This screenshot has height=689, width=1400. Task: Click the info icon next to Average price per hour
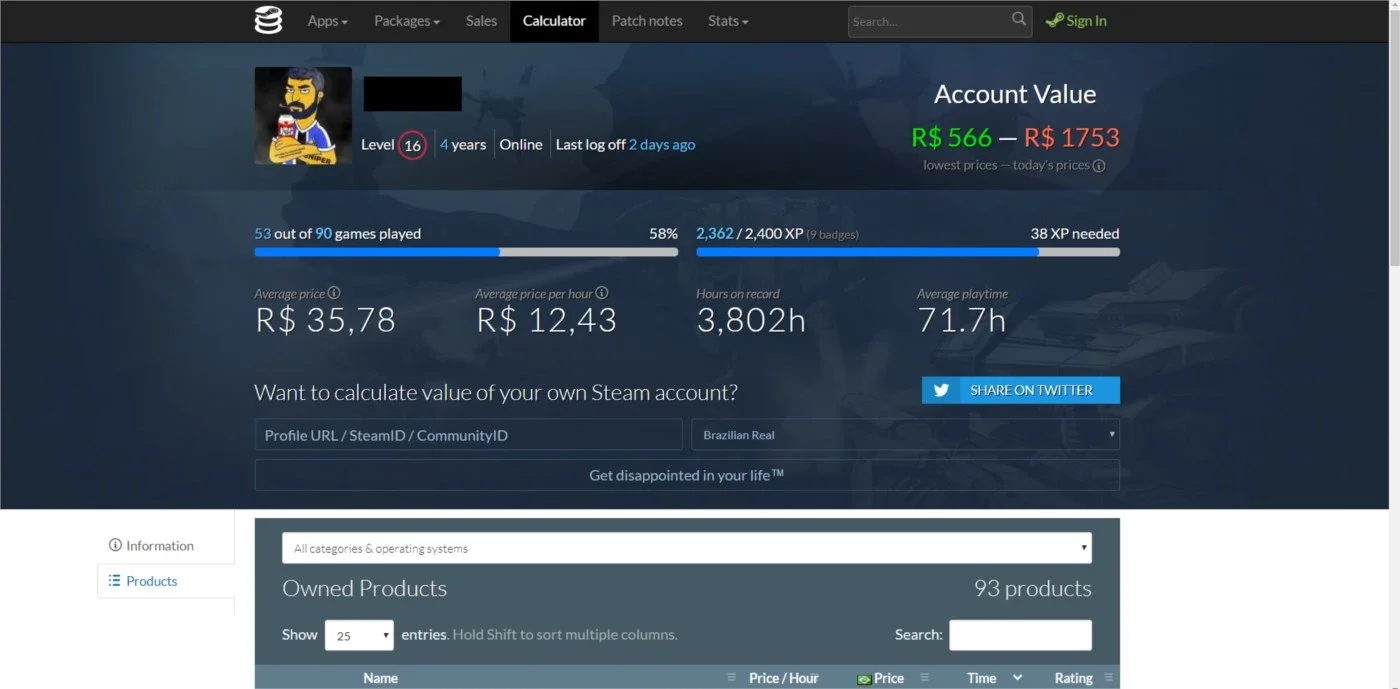pyautogui.click(x=602, y=293)
